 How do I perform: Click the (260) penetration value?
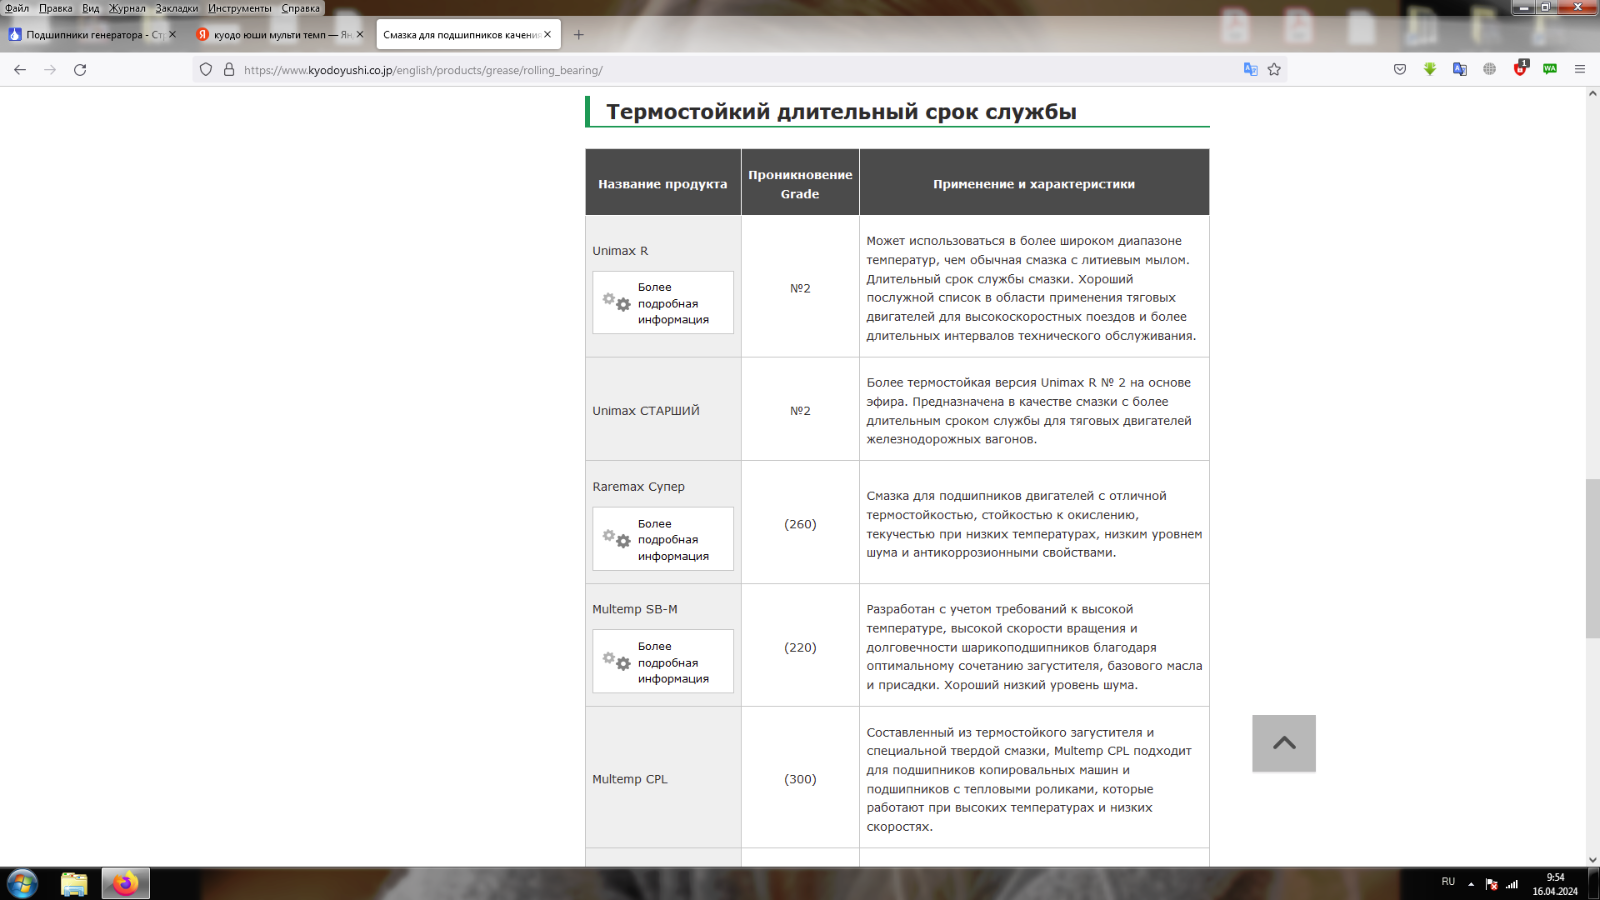800,524
